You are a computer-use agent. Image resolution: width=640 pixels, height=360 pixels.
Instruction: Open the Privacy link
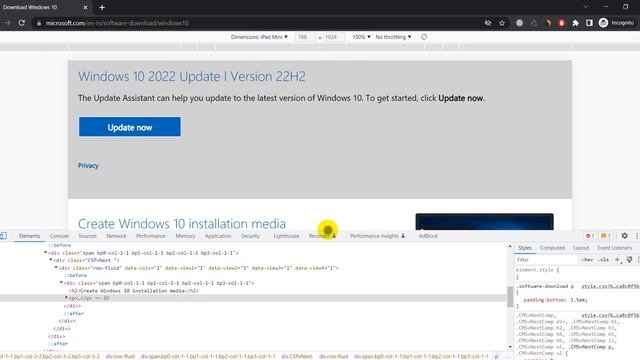88,165
